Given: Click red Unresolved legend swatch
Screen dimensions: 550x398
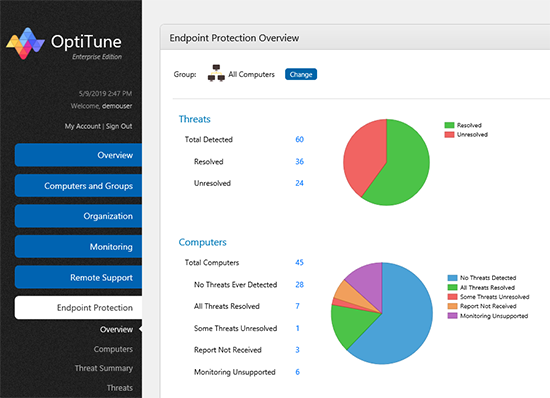Looking at the screenshot, I should pos(449,135).
